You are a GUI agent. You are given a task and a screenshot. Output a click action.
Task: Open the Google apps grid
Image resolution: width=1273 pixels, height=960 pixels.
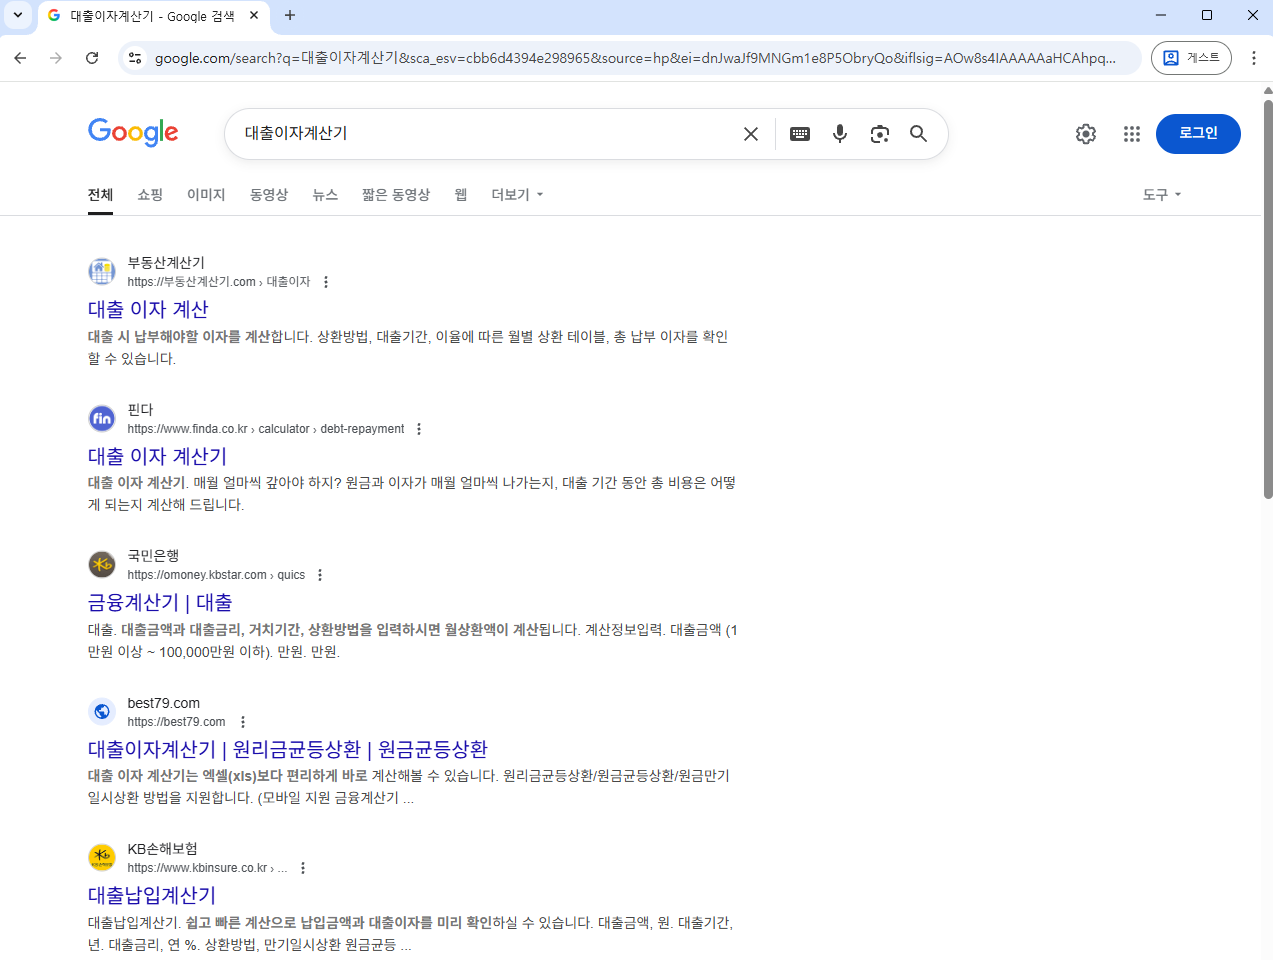point(1132,134)
